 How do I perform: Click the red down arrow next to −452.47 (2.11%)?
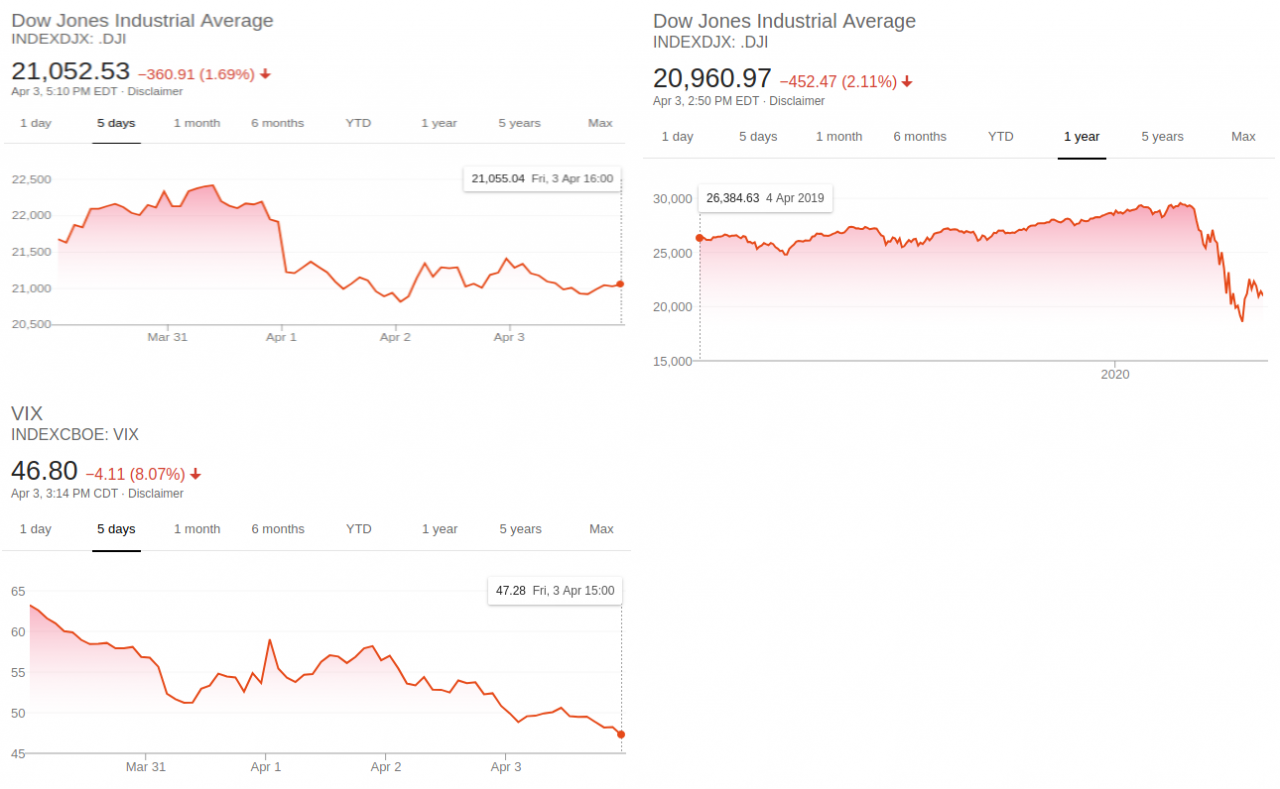pyautogui.click(x=907, y=82)
